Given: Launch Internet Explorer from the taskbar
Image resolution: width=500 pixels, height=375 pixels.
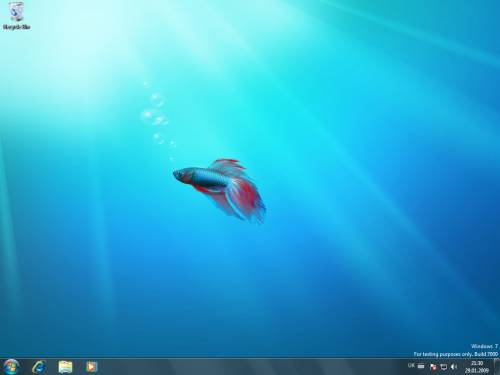Looking at the screenshot, I should (x=39, y=367).
